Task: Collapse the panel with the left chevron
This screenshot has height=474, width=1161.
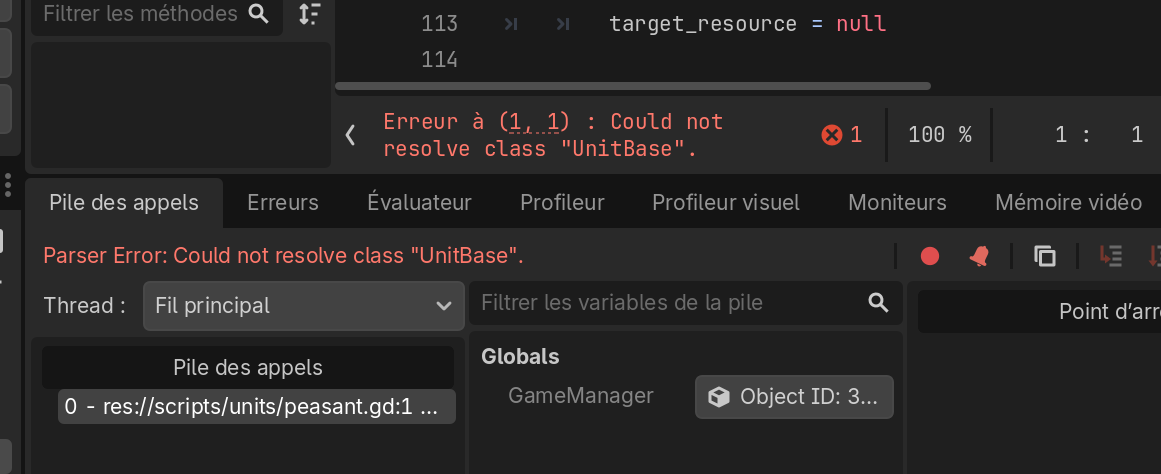Action: pos(350,134)
